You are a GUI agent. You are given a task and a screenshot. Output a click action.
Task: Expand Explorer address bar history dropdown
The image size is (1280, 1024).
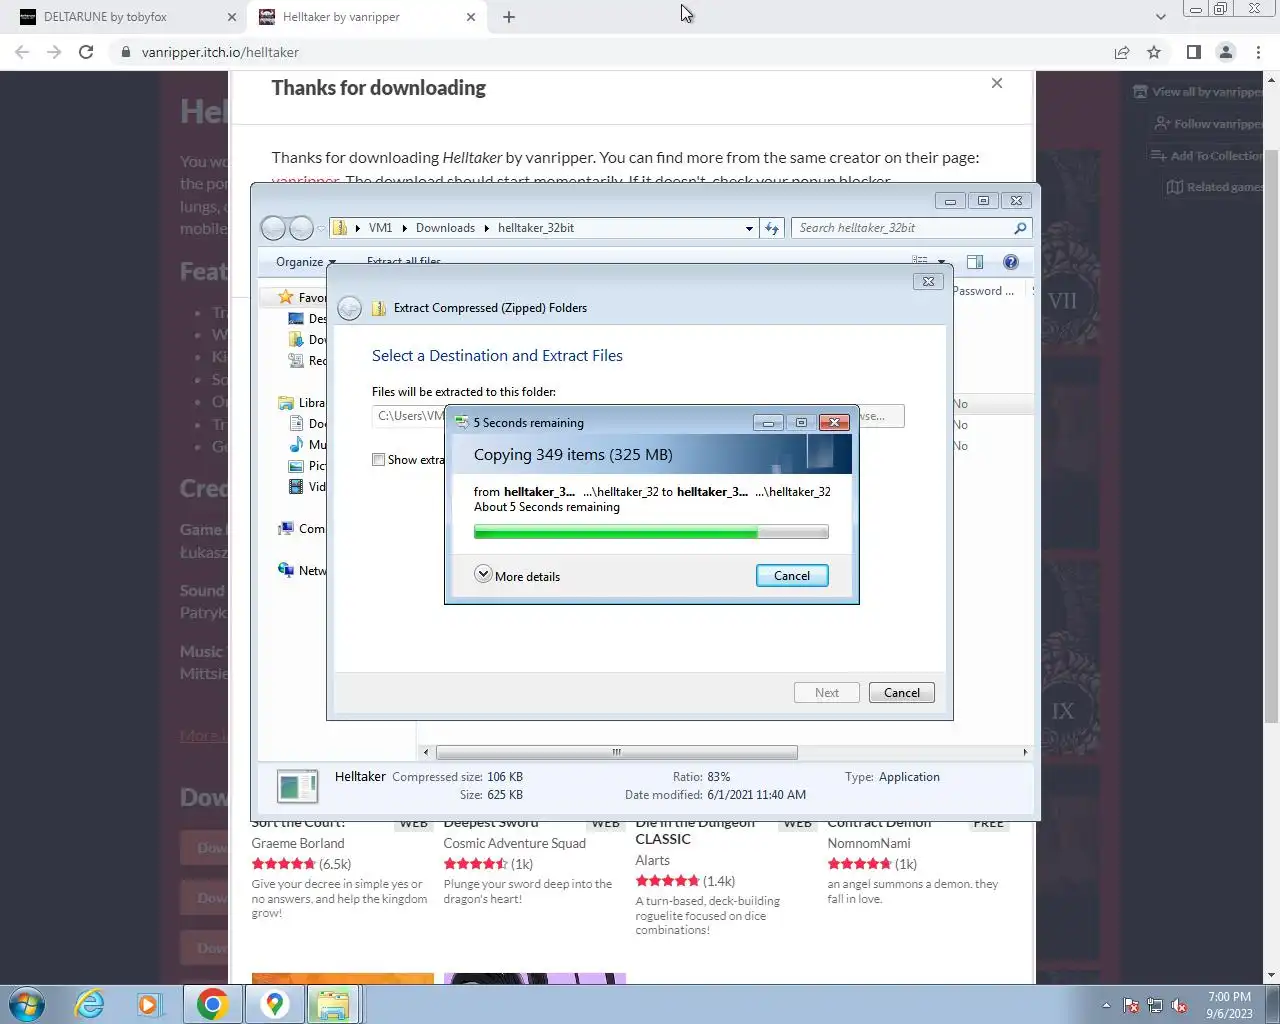click(749, 228)
